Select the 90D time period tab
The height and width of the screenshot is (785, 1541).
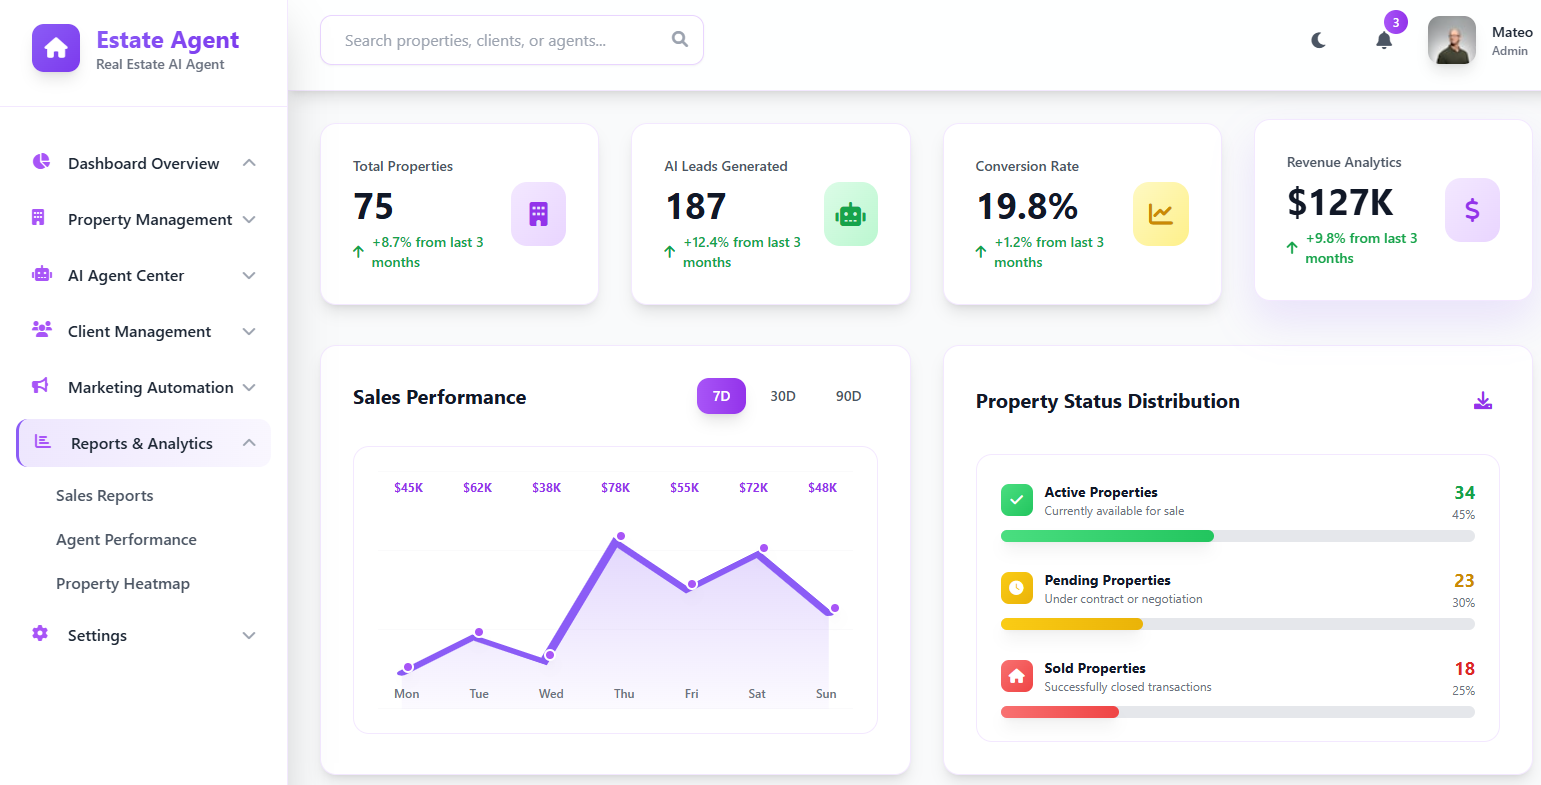[848, 396]
